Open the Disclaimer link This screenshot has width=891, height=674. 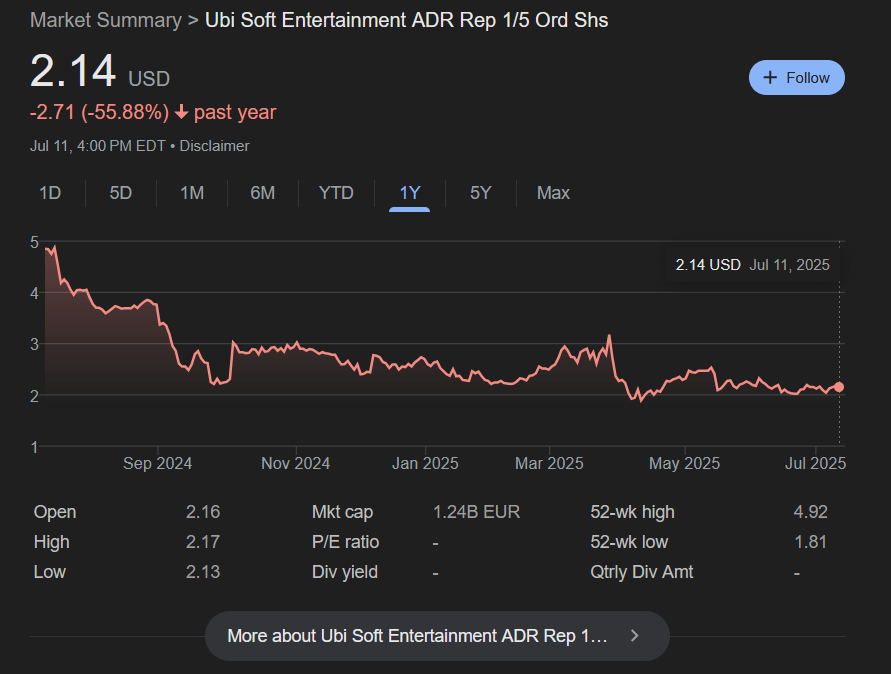tap(214, 146)
